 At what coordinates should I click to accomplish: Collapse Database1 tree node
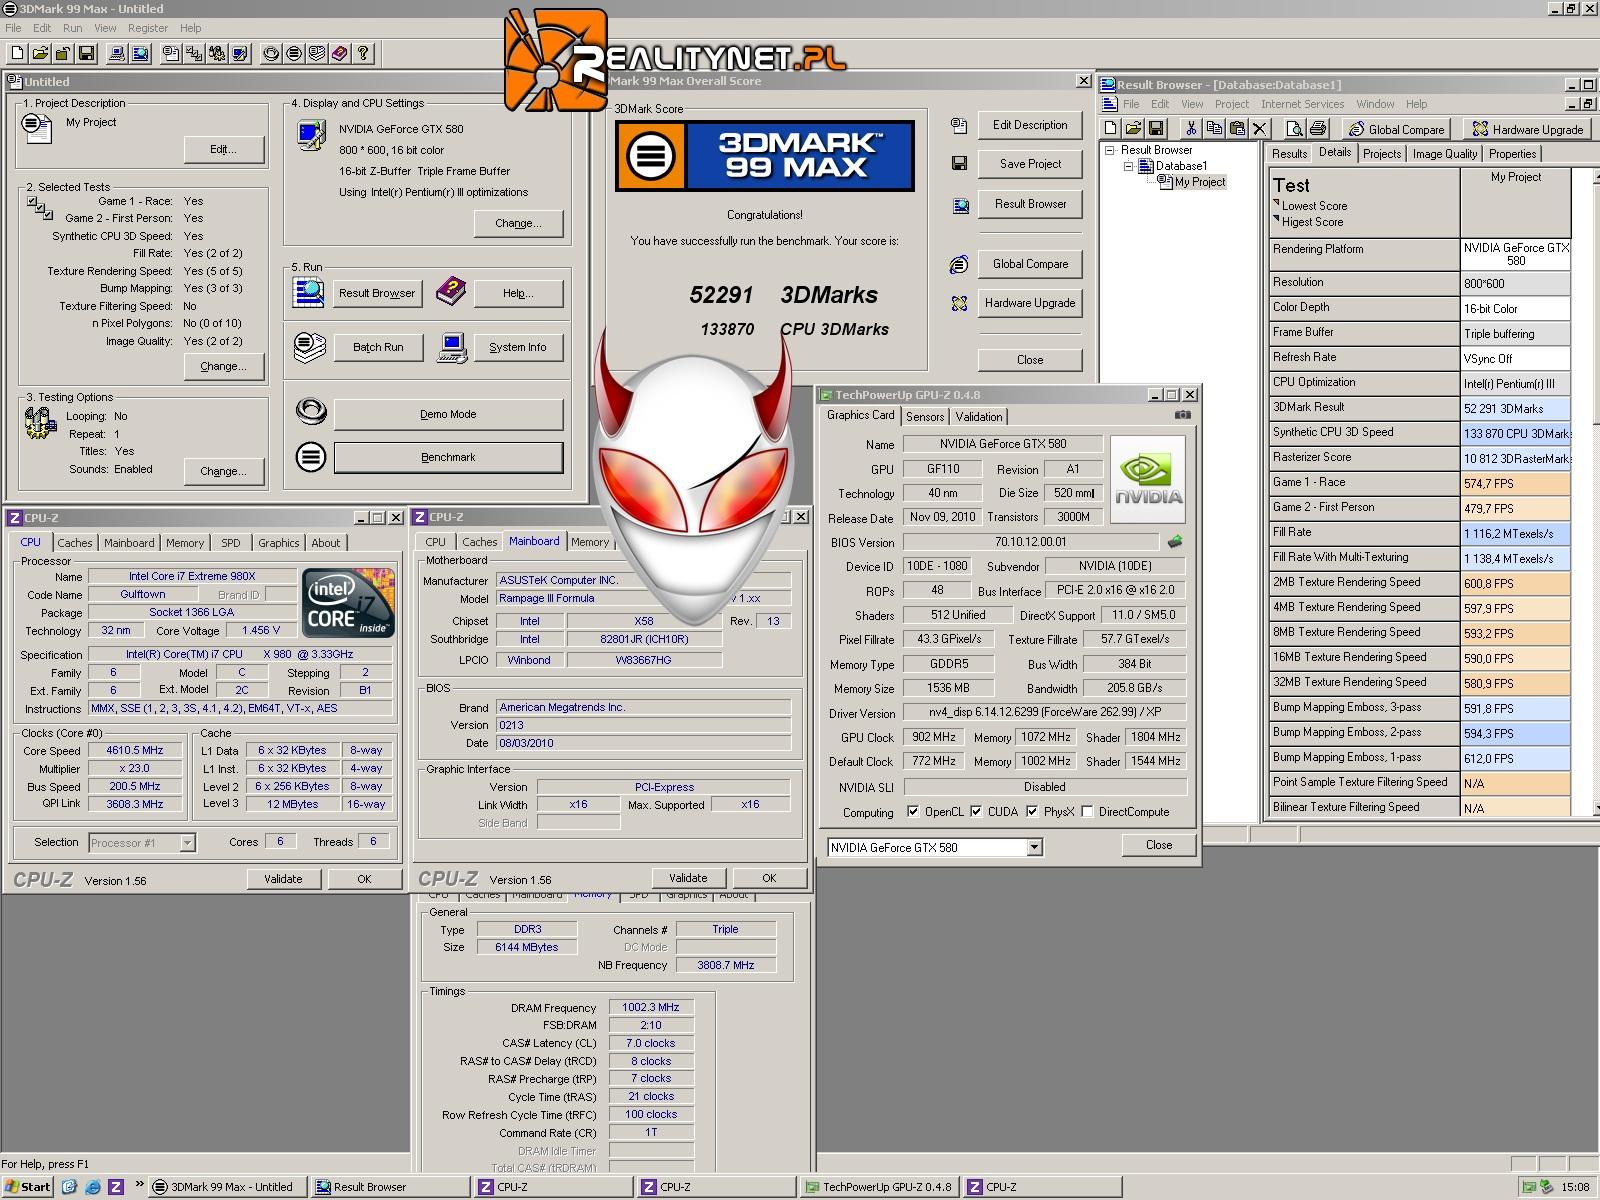(1129, 167)
